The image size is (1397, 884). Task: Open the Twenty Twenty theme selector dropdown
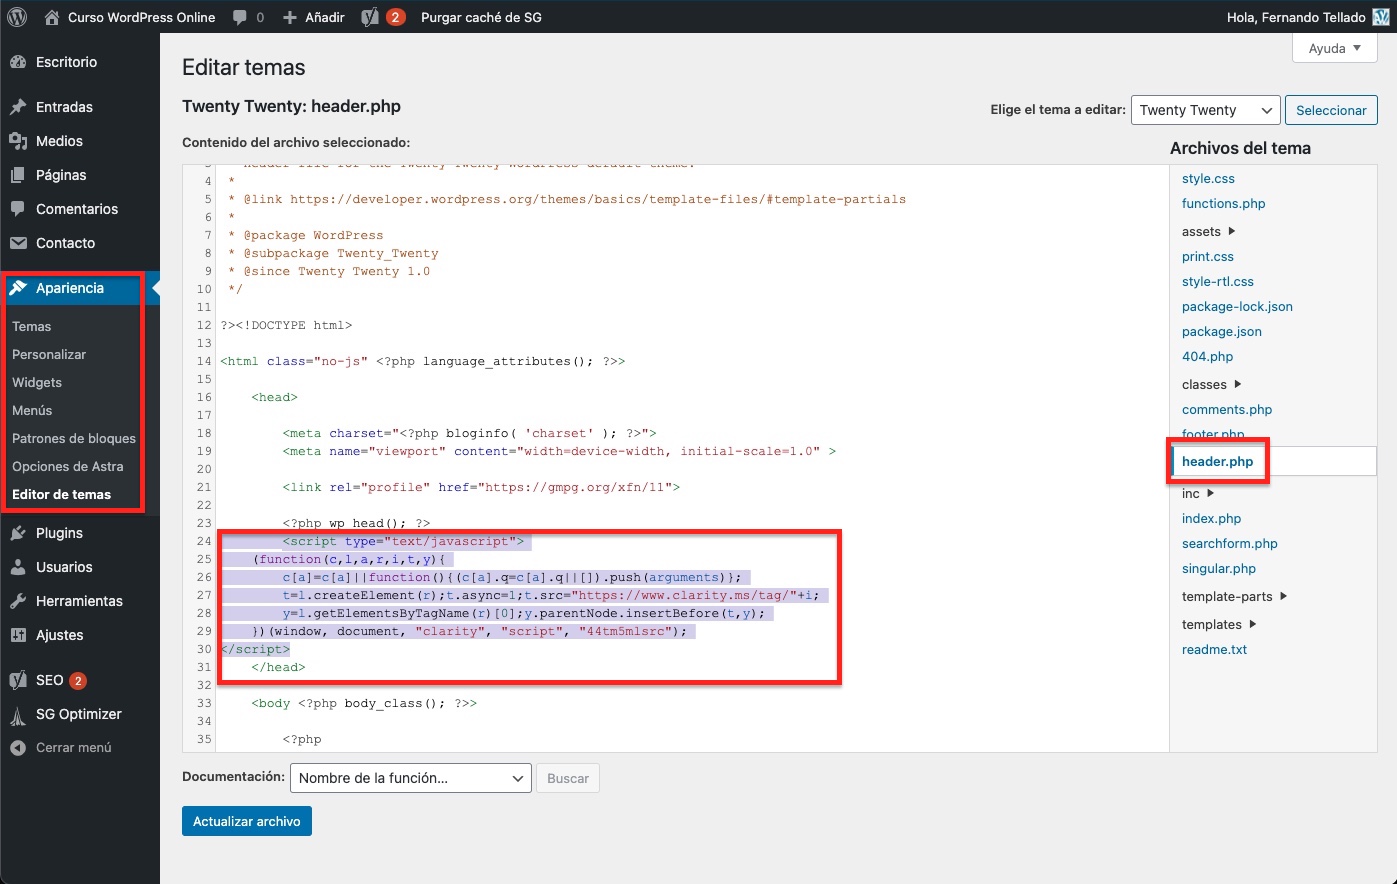click(x=1205, y=110)
